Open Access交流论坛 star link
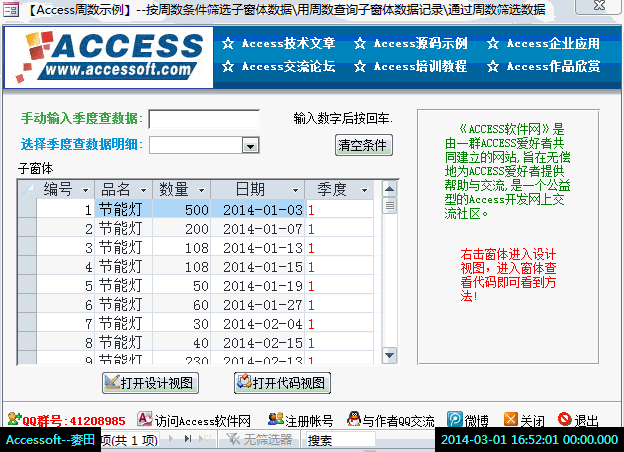Image resolution: width=624 pixels, height=452 pixels. pyautogui.click(x=279, y=66)
